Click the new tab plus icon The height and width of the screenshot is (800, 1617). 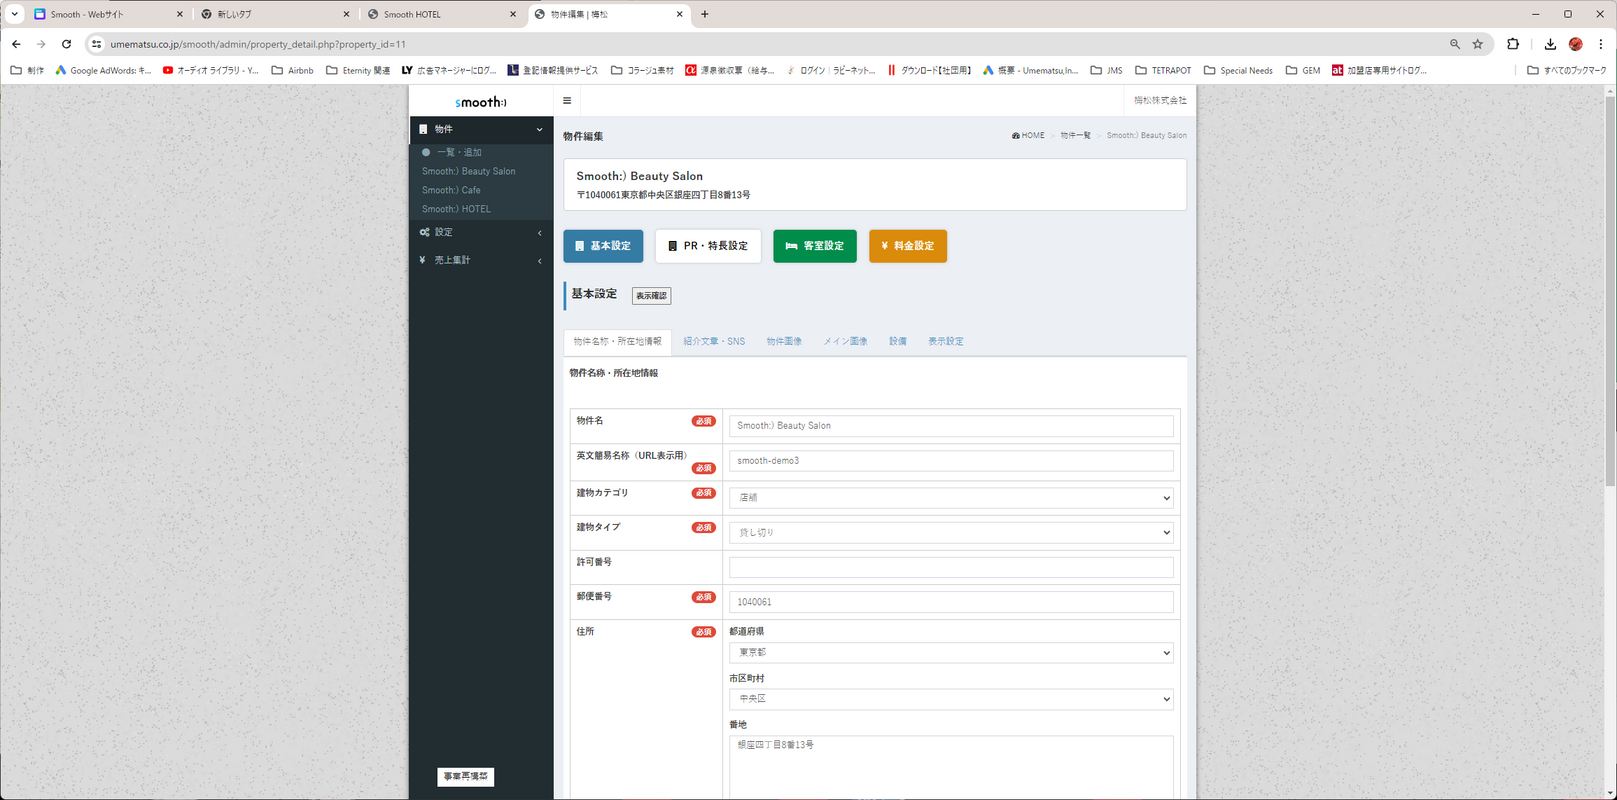[705, 14]
